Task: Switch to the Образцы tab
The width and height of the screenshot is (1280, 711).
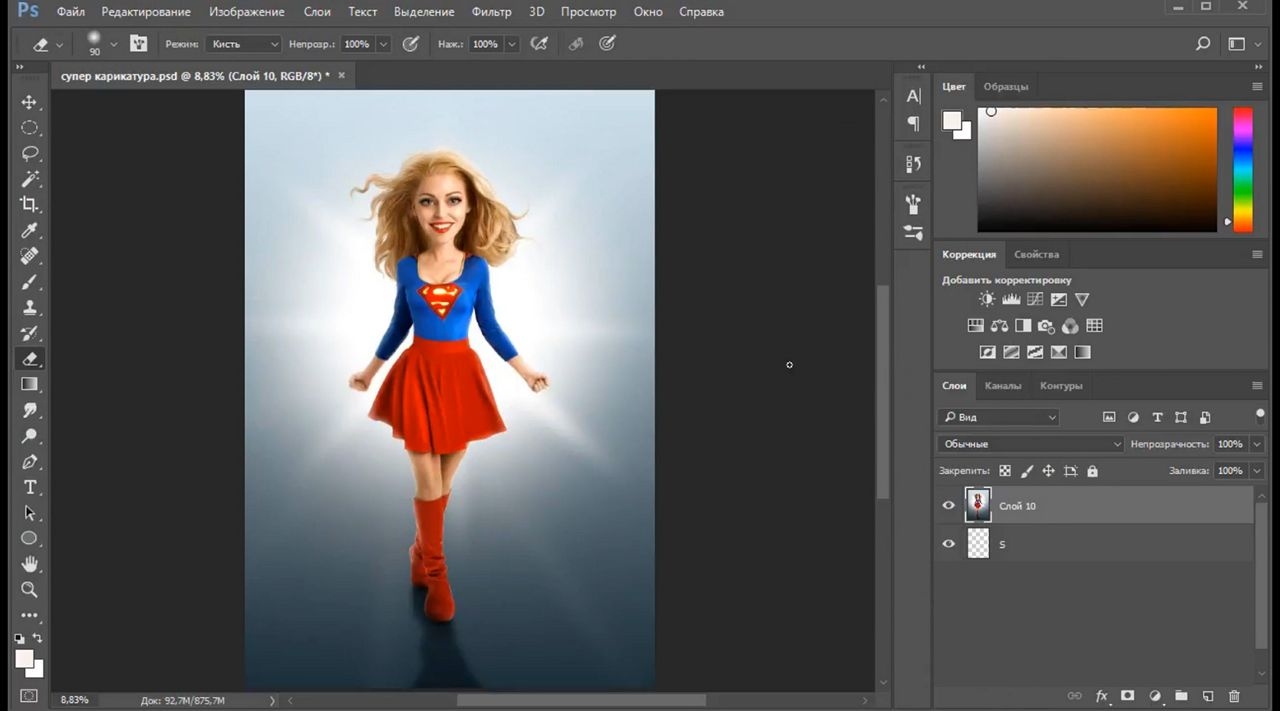Action: tap(1005, 87)
